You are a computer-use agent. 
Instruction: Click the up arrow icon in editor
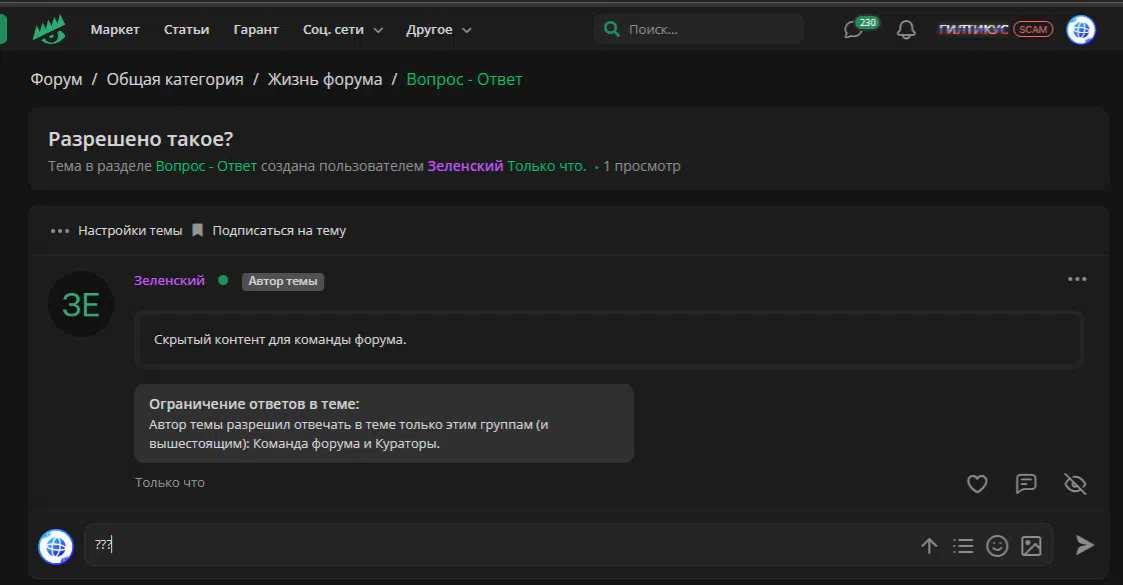[x=929, y=546]
